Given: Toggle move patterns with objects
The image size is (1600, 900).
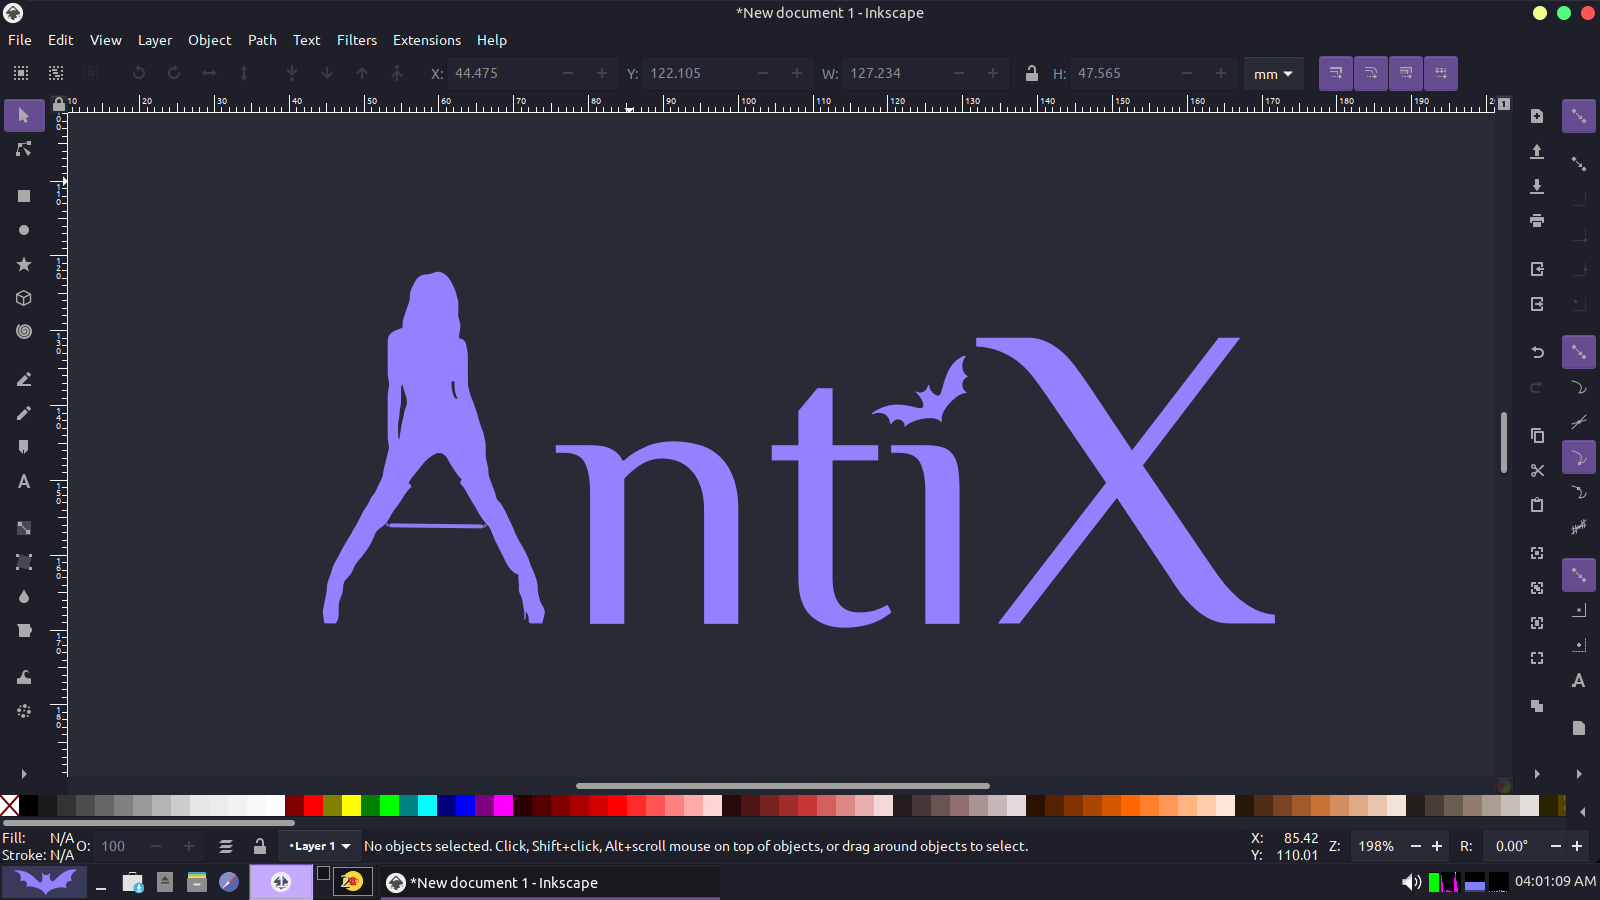Looking at the screenshot, I should tap(1441, 73).
